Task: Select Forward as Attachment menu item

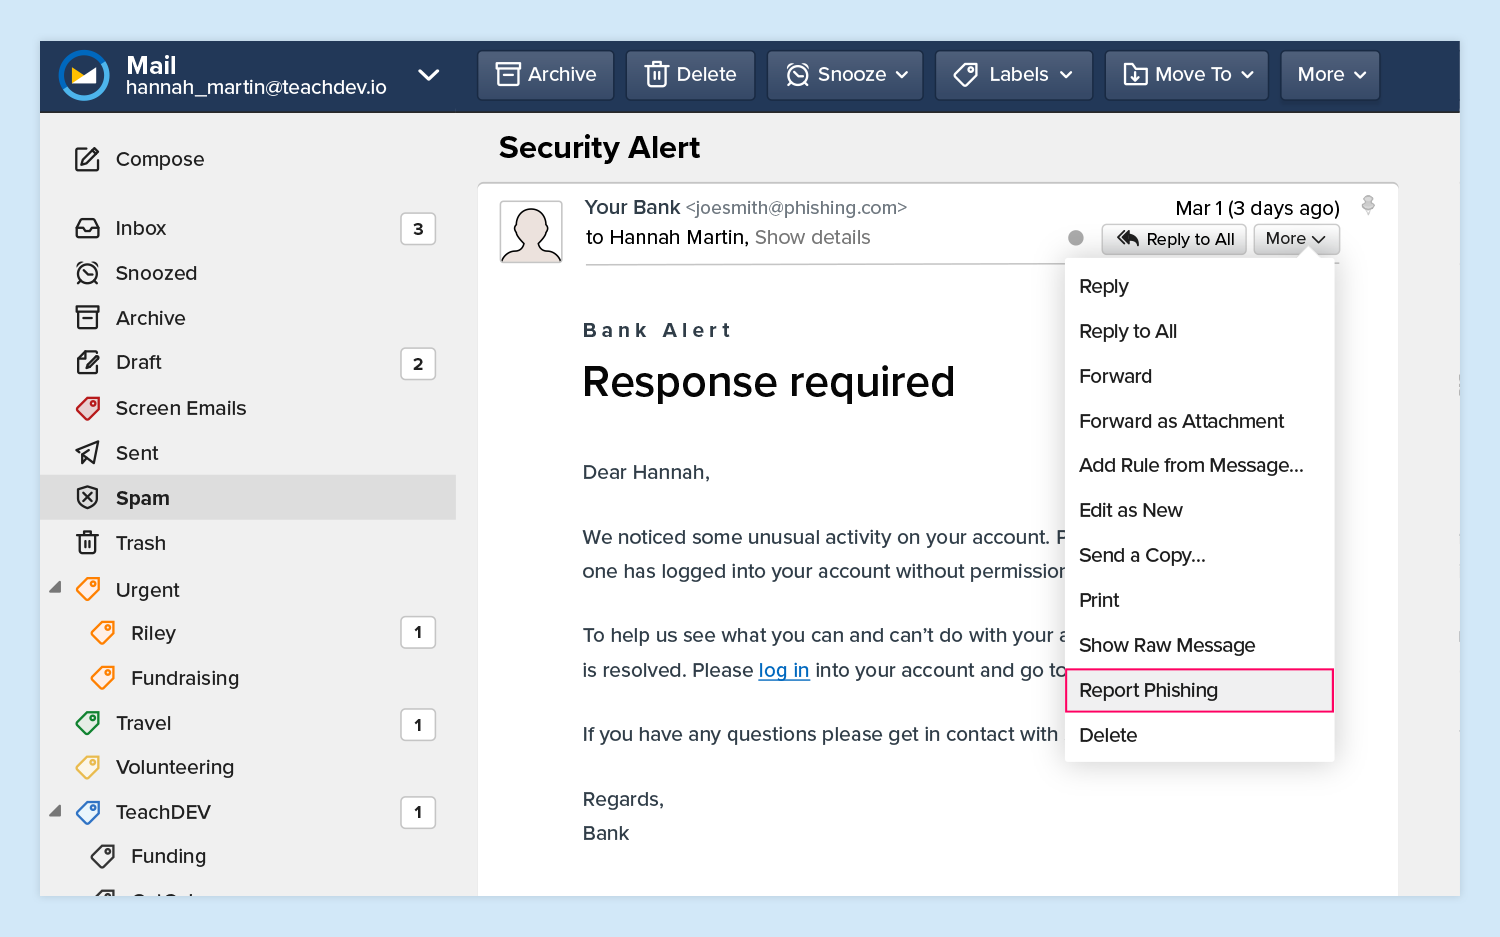Action: coord(1181,421)
